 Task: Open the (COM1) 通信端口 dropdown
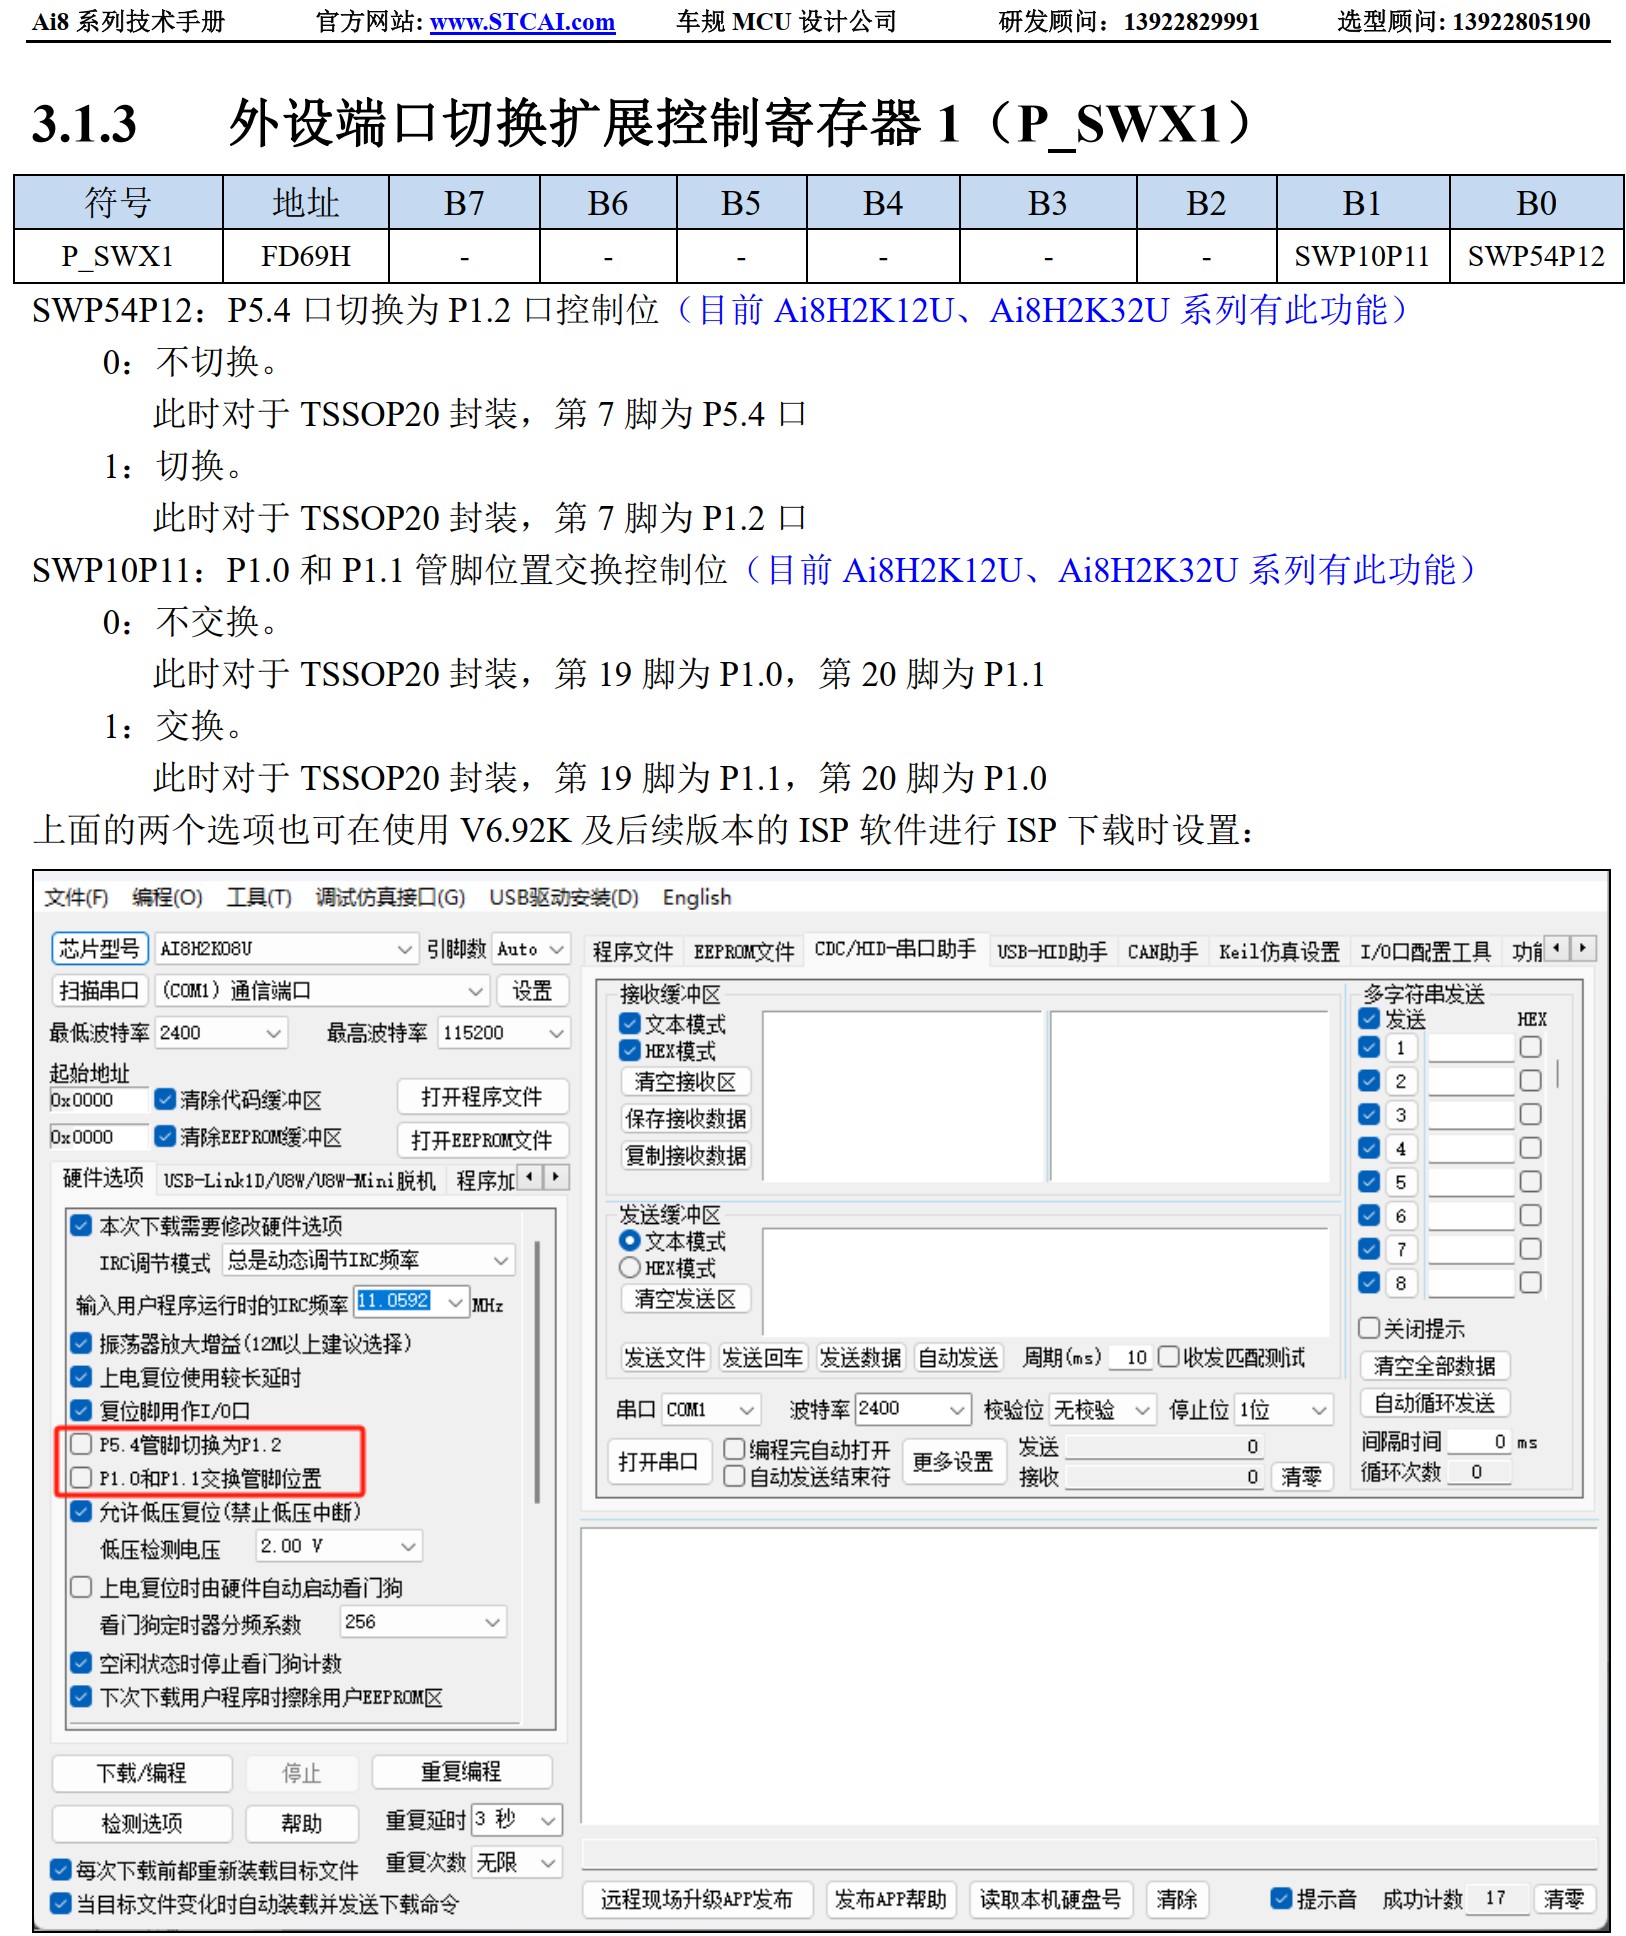pyautogui.click(x=322, y=990)
